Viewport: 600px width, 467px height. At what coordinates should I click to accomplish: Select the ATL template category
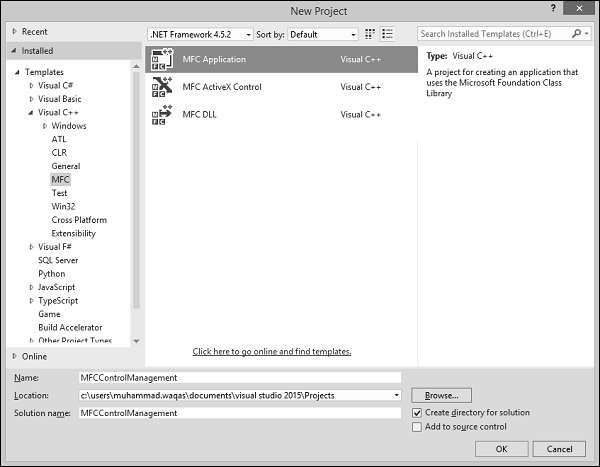coord(59,139)
